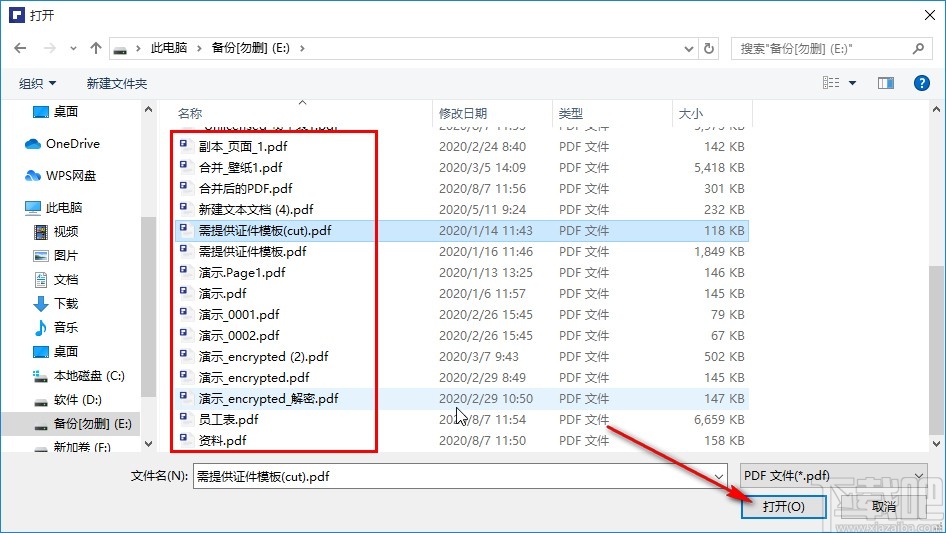Viewport: 946px width, 533px height.
Task: Click the 文件名(N) input field
Action: pyautogui.click(x=460, y=476)
